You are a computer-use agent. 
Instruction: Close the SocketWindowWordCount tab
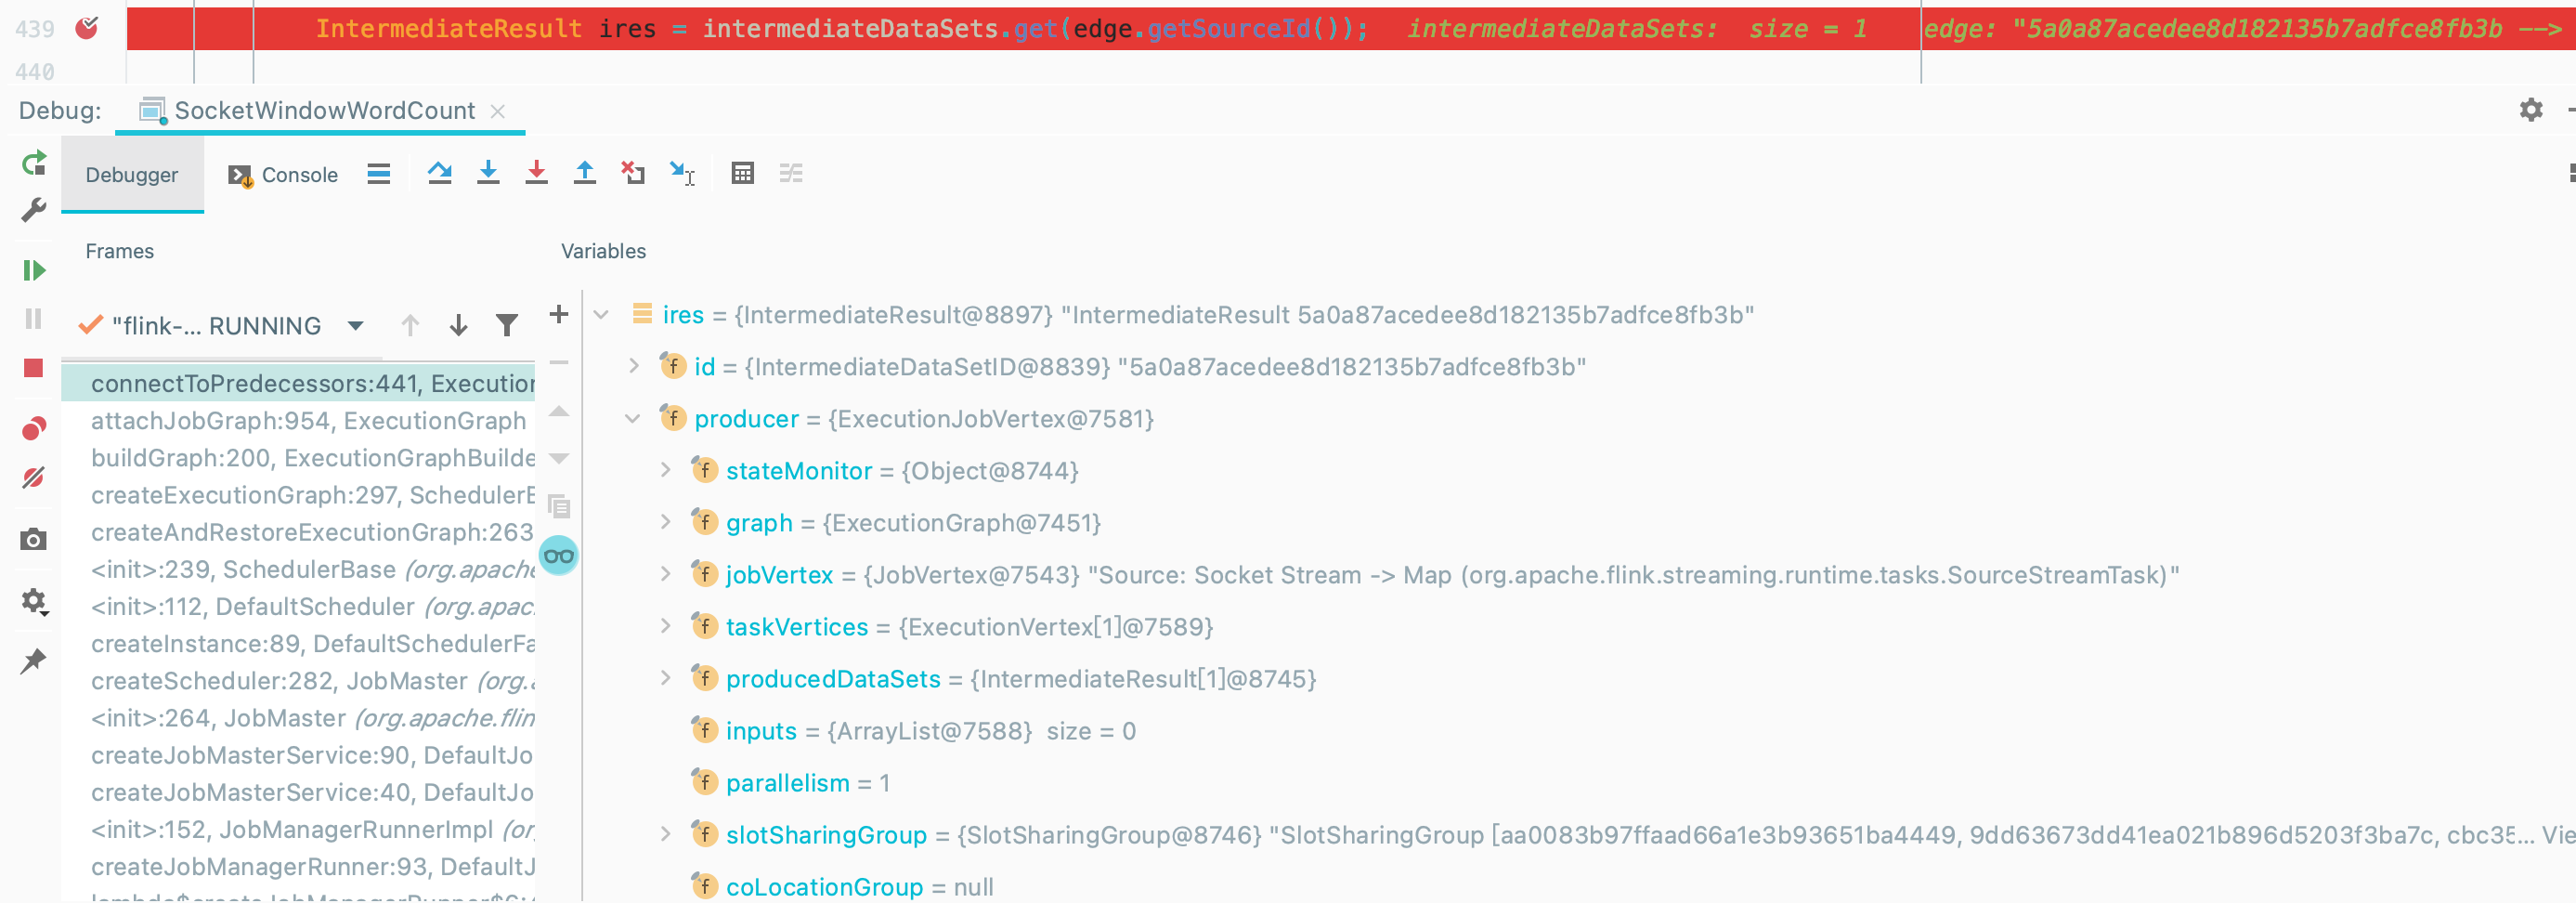tap(498, 111)
